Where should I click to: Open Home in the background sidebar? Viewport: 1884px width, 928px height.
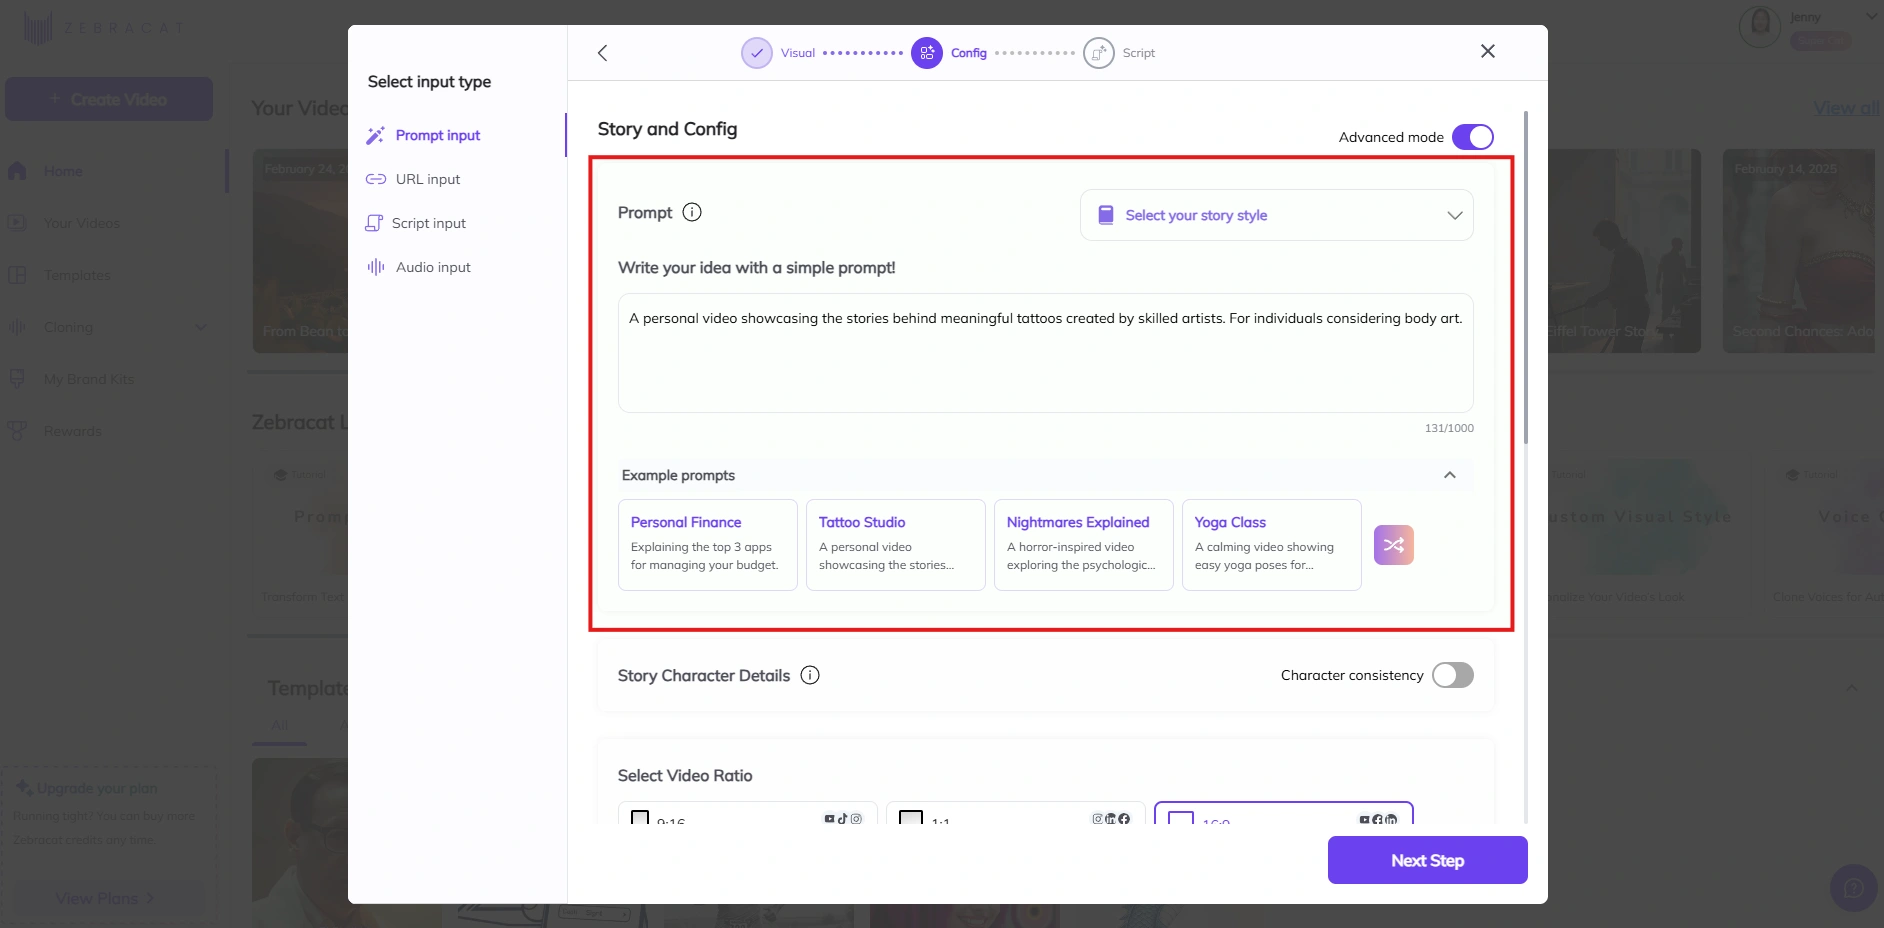click(x=63, y=171)
